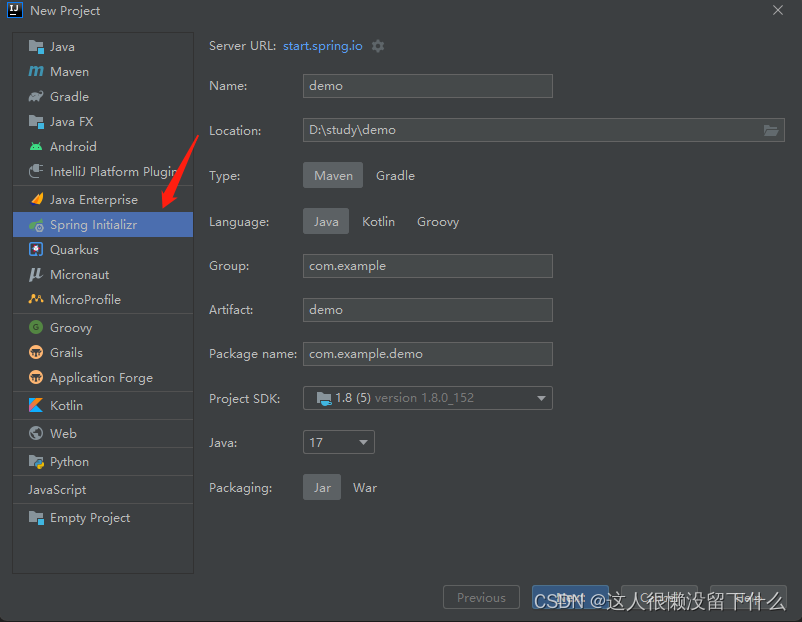The height and width of the screenshot is (622, 802).
Task: Click the Spring Initializr leaf icon
Action: (36, 225)
